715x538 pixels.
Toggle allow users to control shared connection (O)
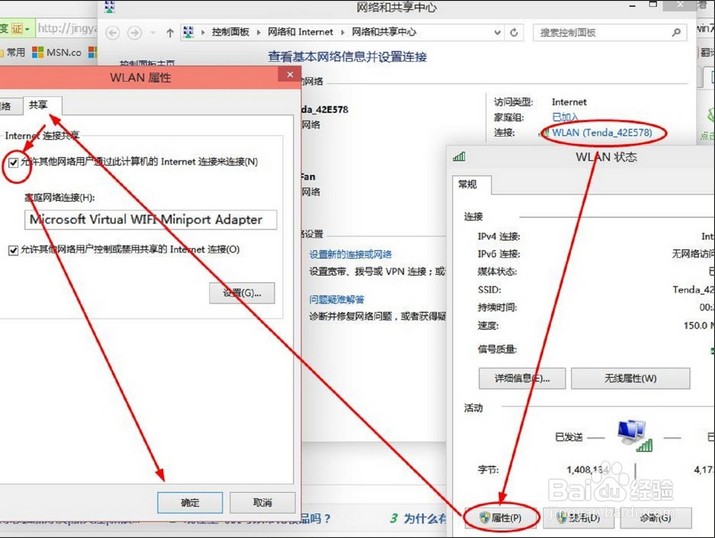13,250
